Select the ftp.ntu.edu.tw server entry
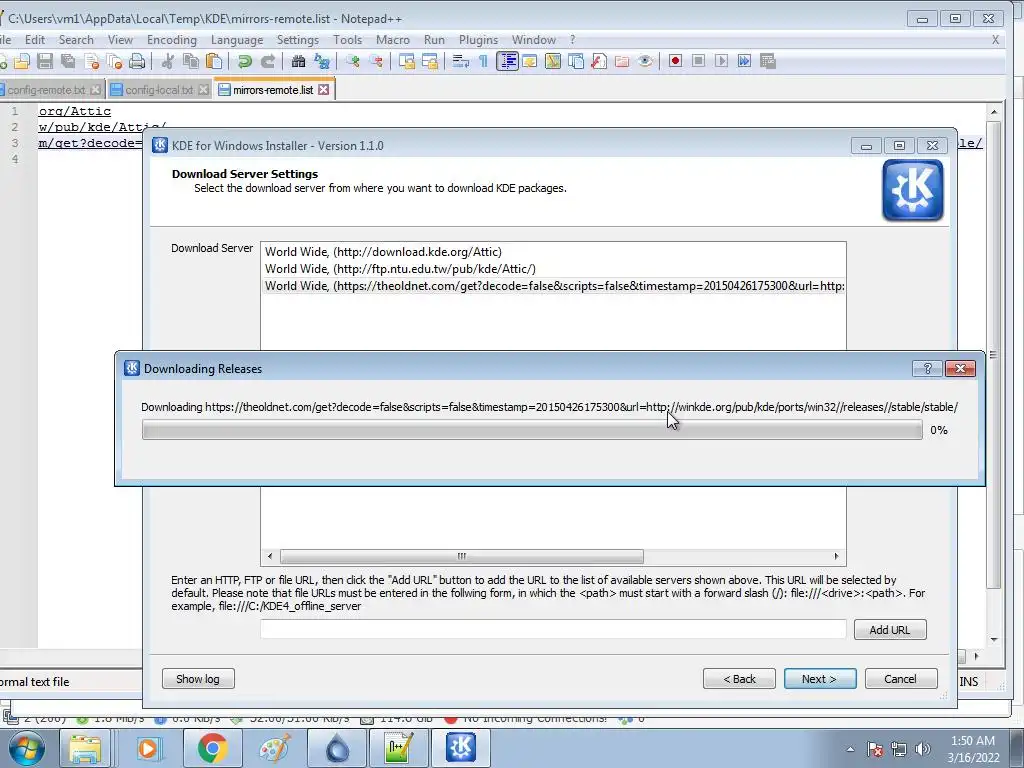Viewport: 1024px width, 768px height. click(x=552, y=269)
